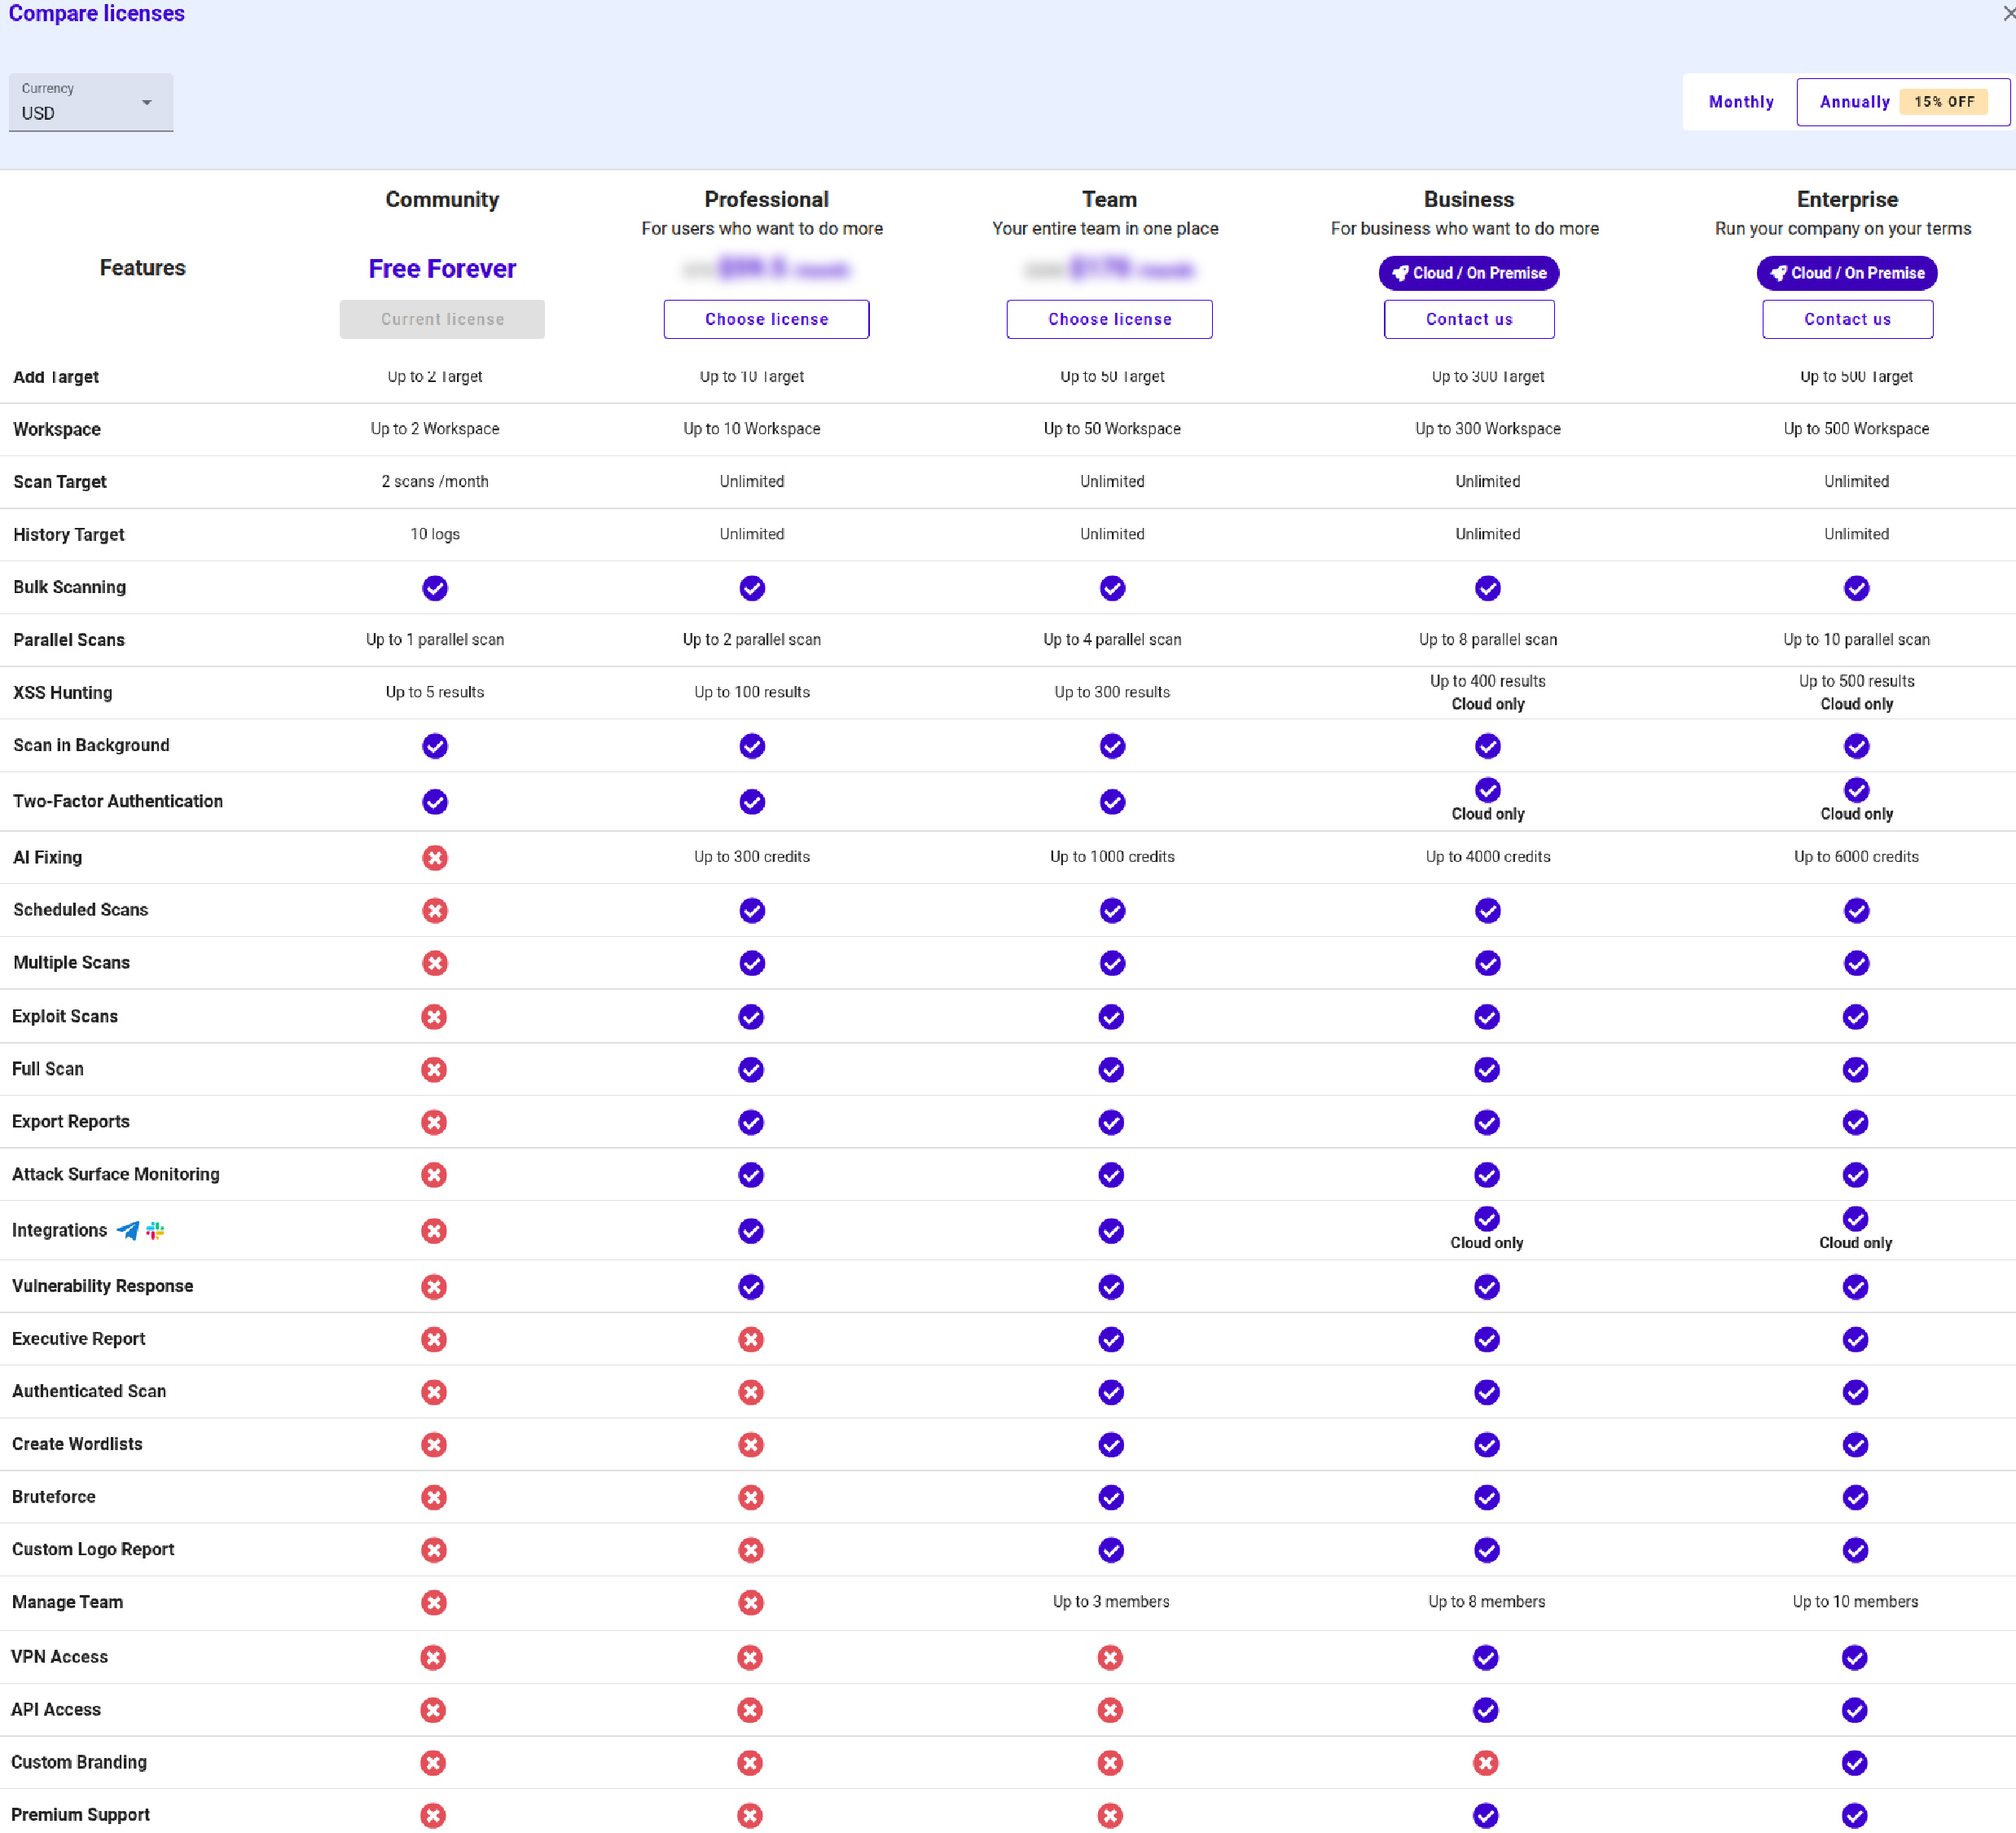
Task: Select the Monthly billing option
Action: tap(1741, 101)
